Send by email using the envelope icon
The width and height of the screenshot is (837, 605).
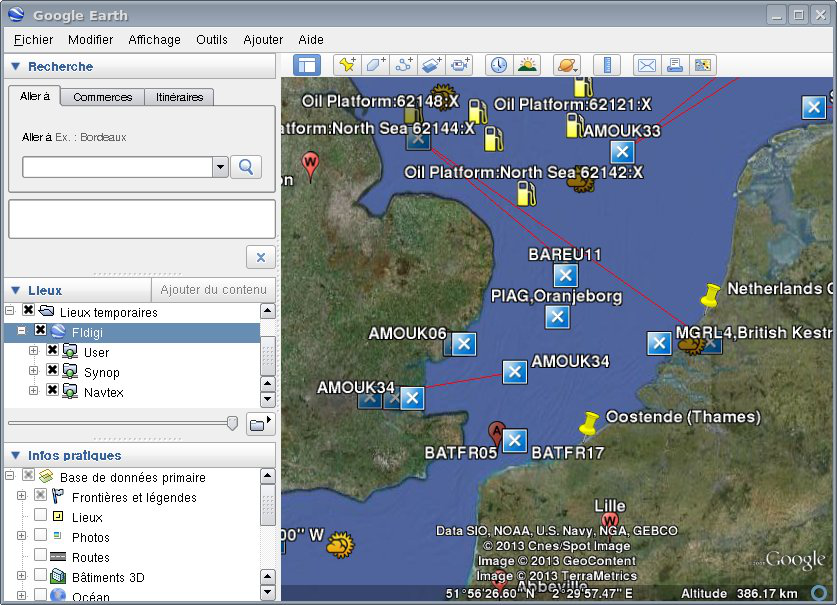[647, 65]
